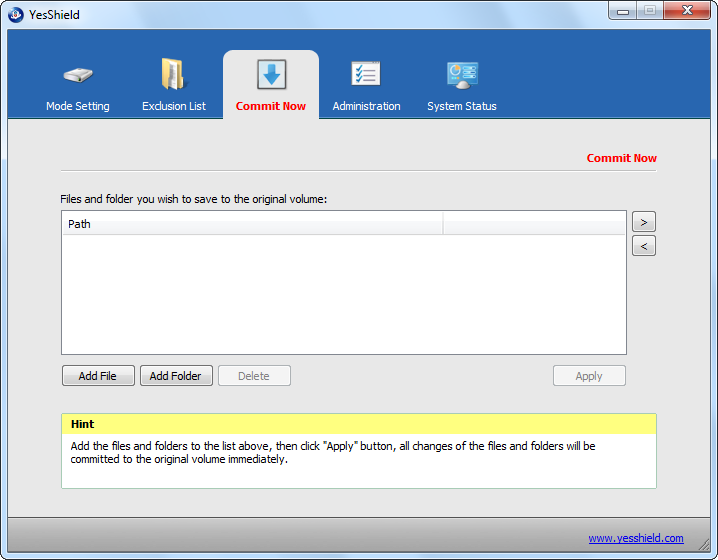Viewport: 718px width, 560px height.
Task: View the System Status tab label
Action: pyautogui.click(x=462, y=106)
